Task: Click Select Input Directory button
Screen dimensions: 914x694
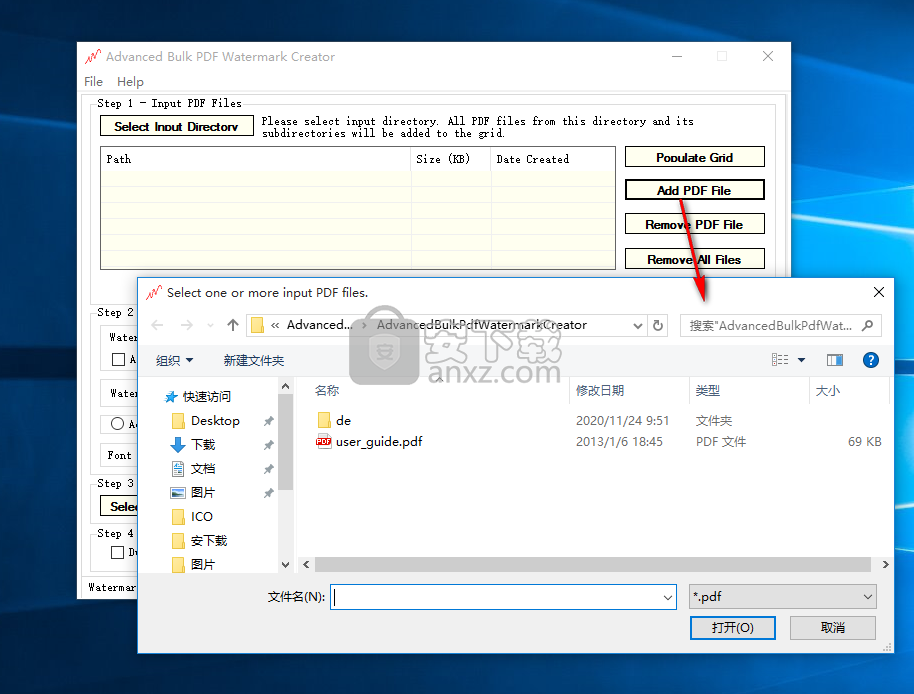Action: click(x=177, y=126)
